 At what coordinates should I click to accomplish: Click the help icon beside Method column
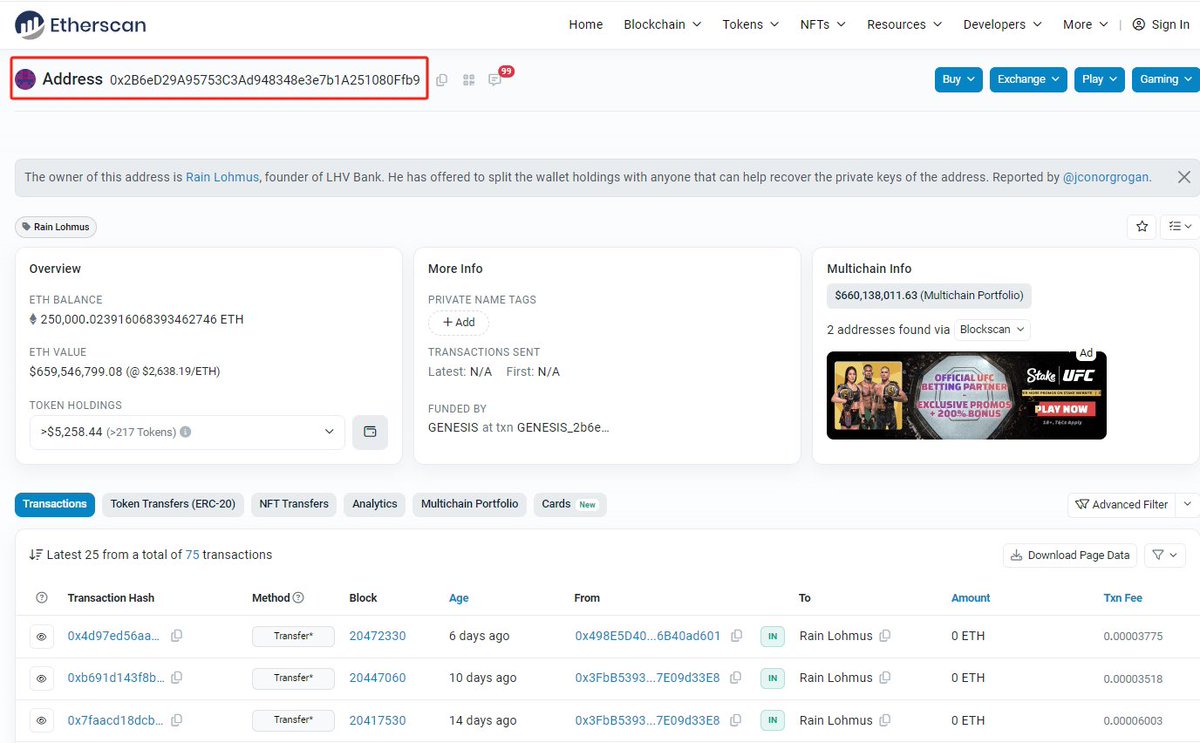(298, 598)
